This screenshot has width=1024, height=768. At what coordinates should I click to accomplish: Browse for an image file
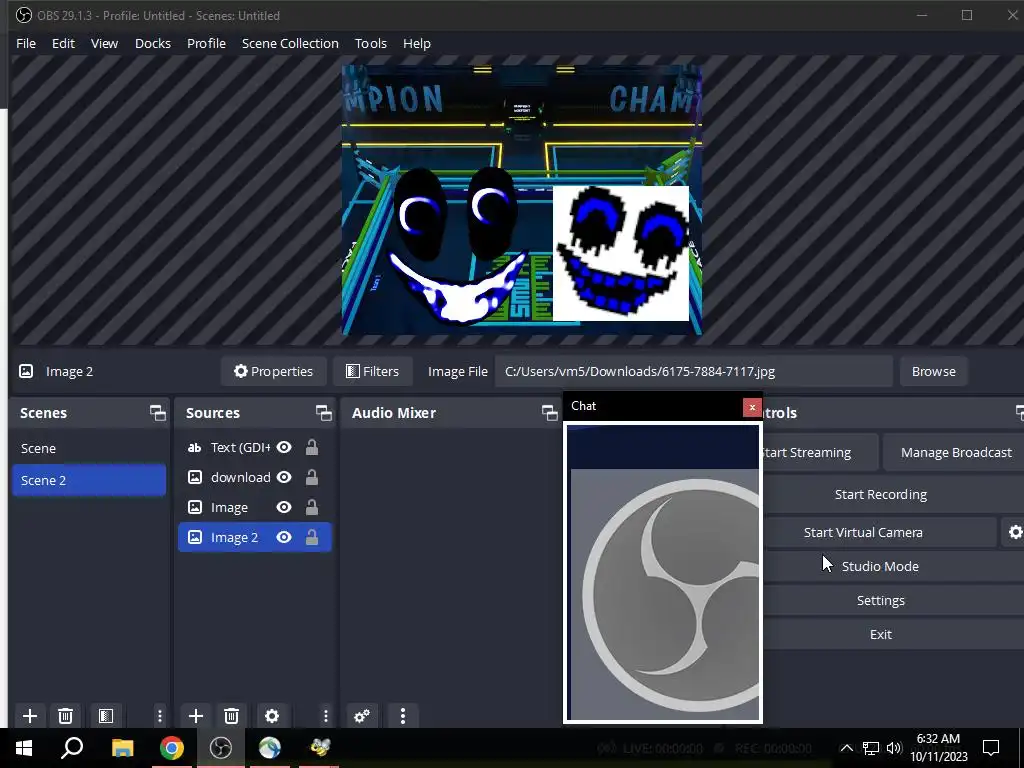[933, 372]
